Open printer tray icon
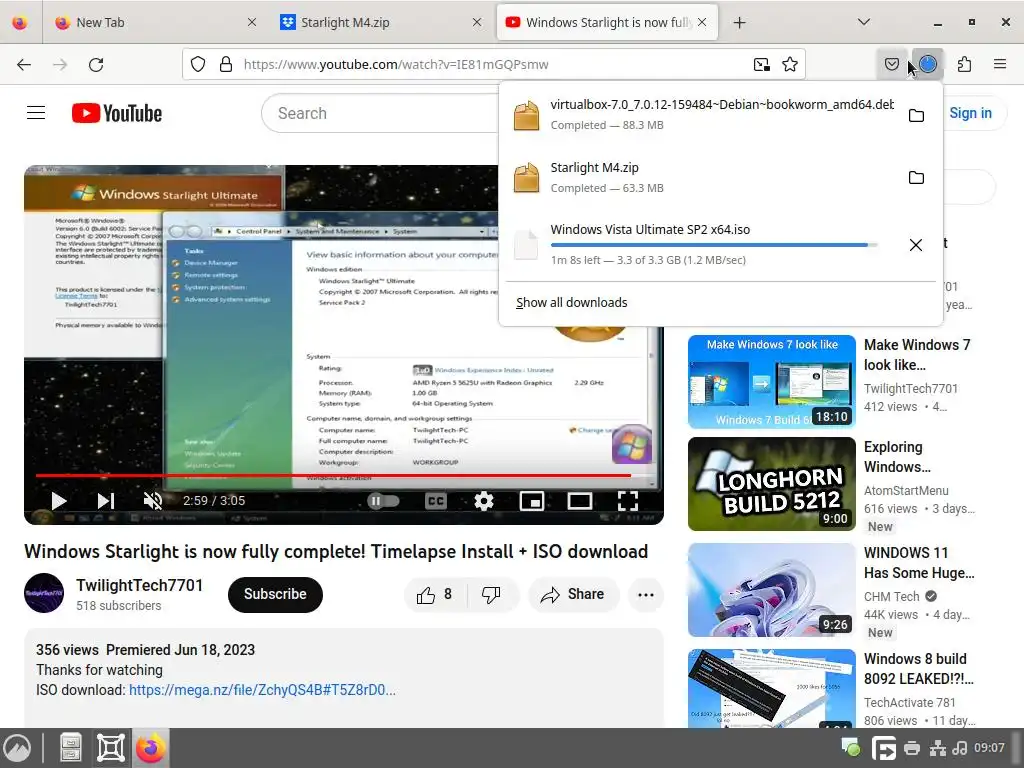The height and width of the screenshot is (768, 1024). (x=912, y=748)
